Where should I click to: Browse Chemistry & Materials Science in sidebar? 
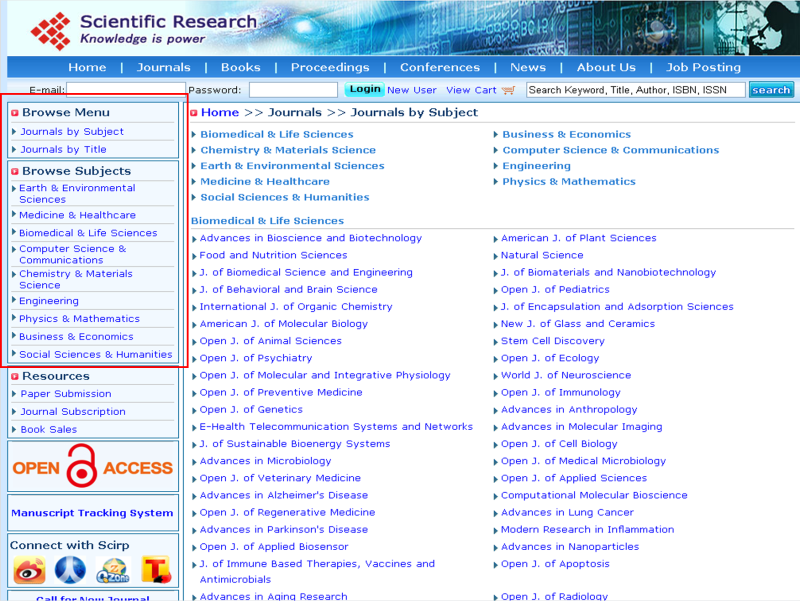pos(76,279)
